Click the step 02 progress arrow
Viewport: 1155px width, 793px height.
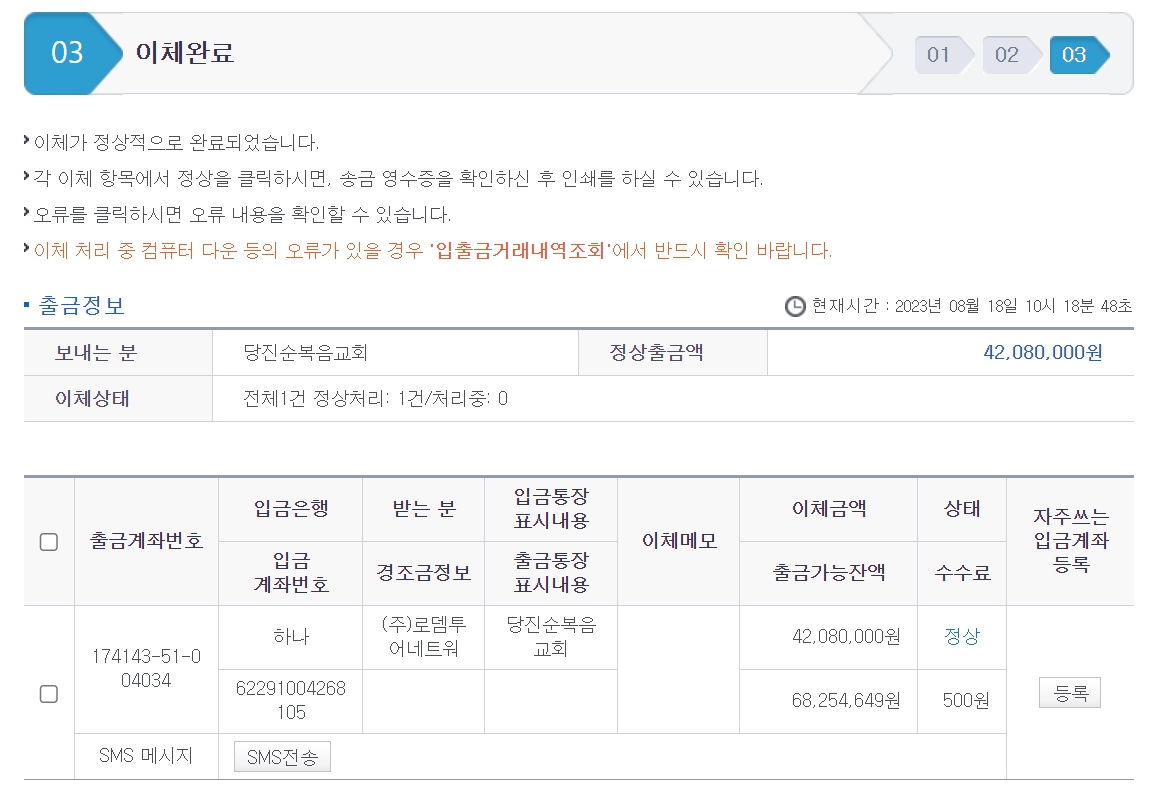tap(1009, 55)
